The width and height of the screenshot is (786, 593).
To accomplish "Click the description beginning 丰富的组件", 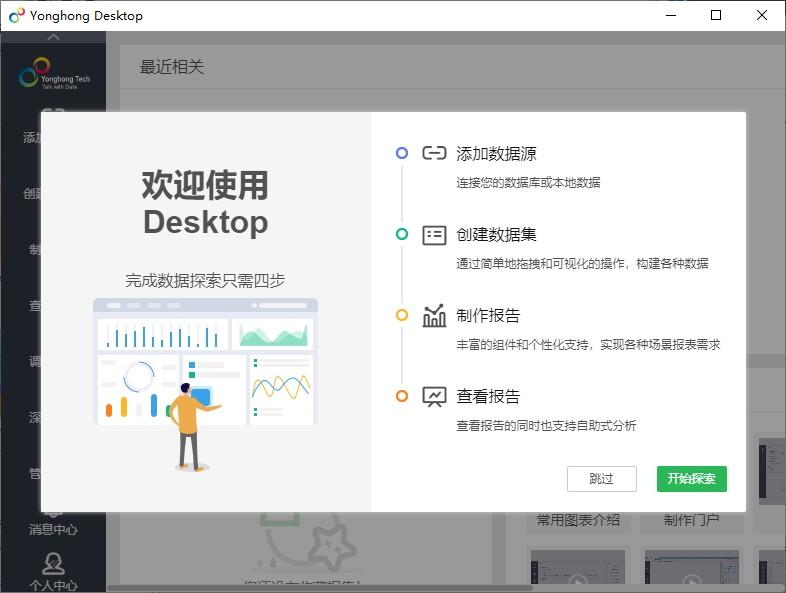I will click(588, 344).
